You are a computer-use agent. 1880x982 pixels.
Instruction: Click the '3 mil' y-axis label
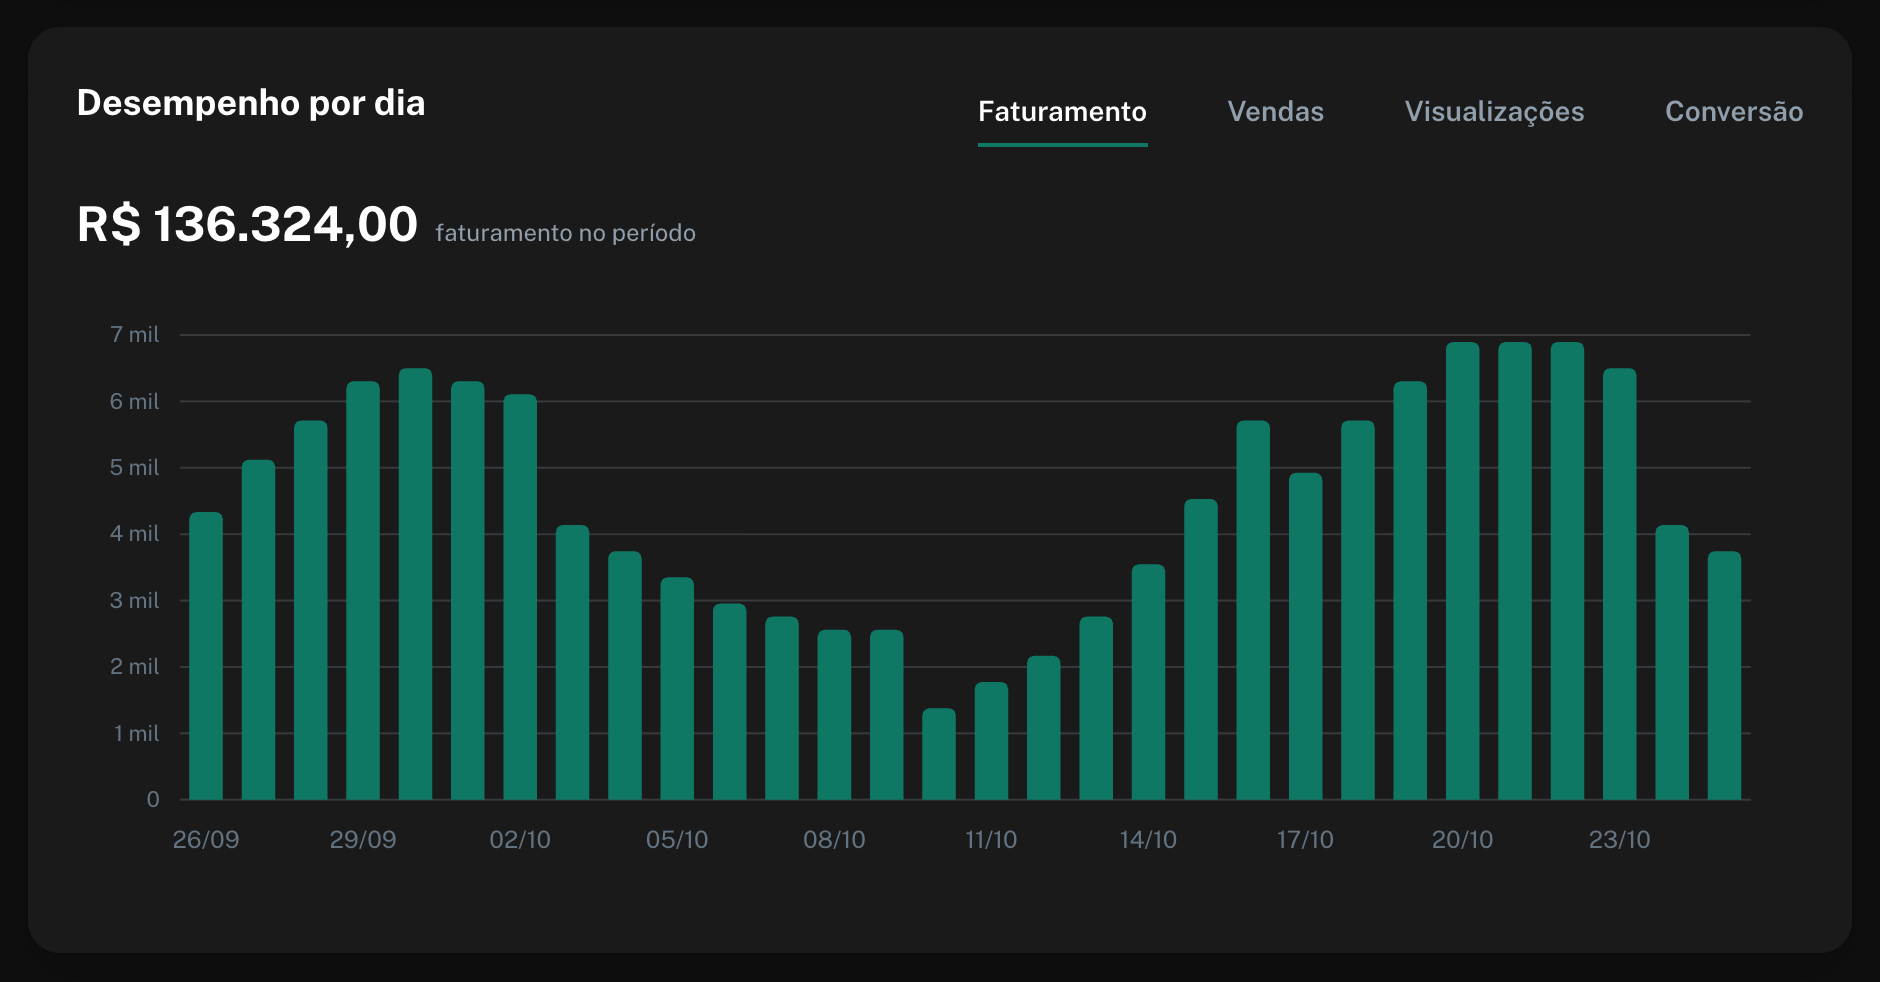pos(135,600)
